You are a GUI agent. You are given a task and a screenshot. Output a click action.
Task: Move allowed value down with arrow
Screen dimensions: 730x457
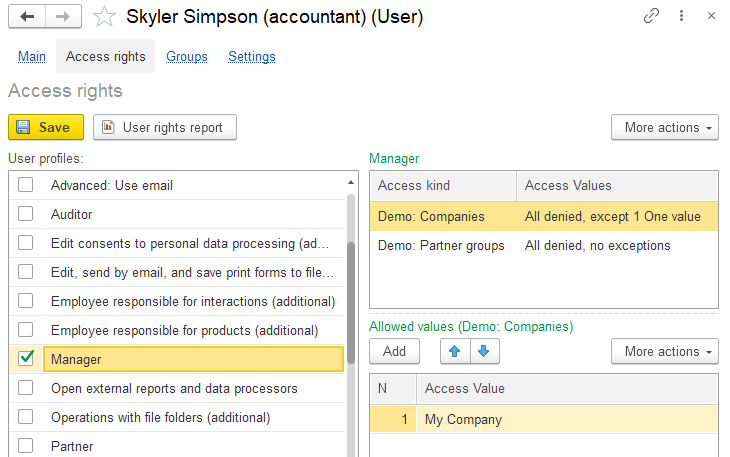click(x=483, y=351)
